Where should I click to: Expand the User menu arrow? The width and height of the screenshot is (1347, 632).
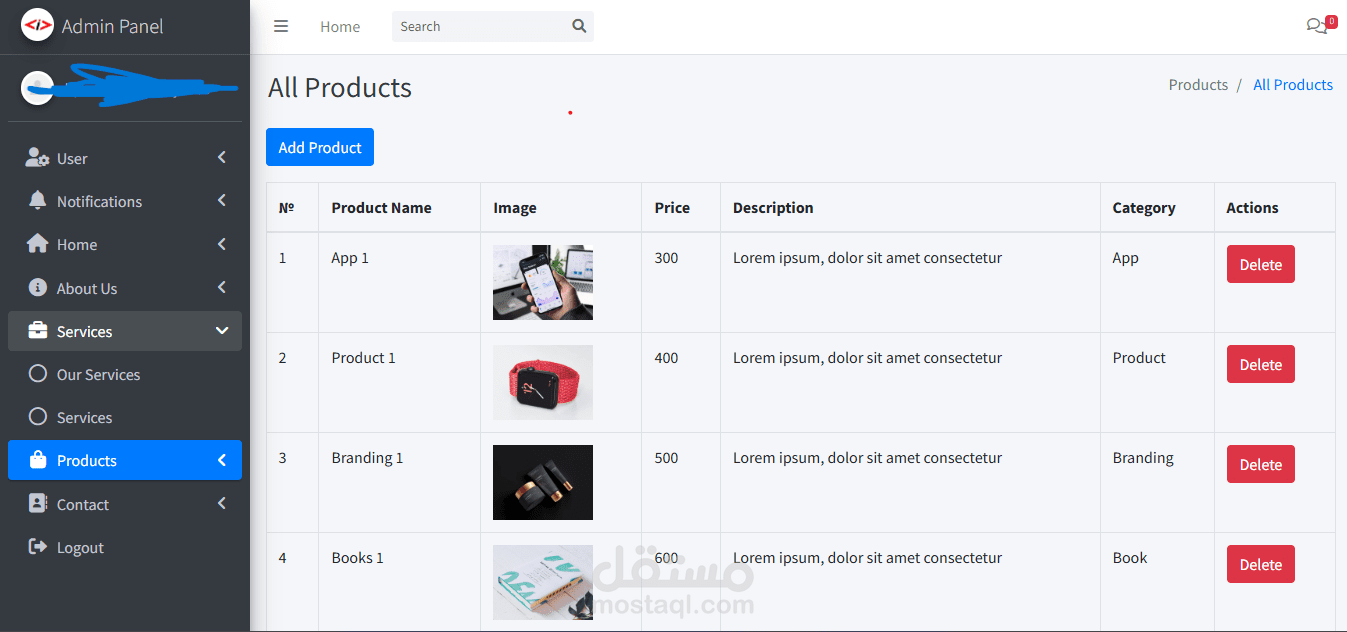click(222, 158)
